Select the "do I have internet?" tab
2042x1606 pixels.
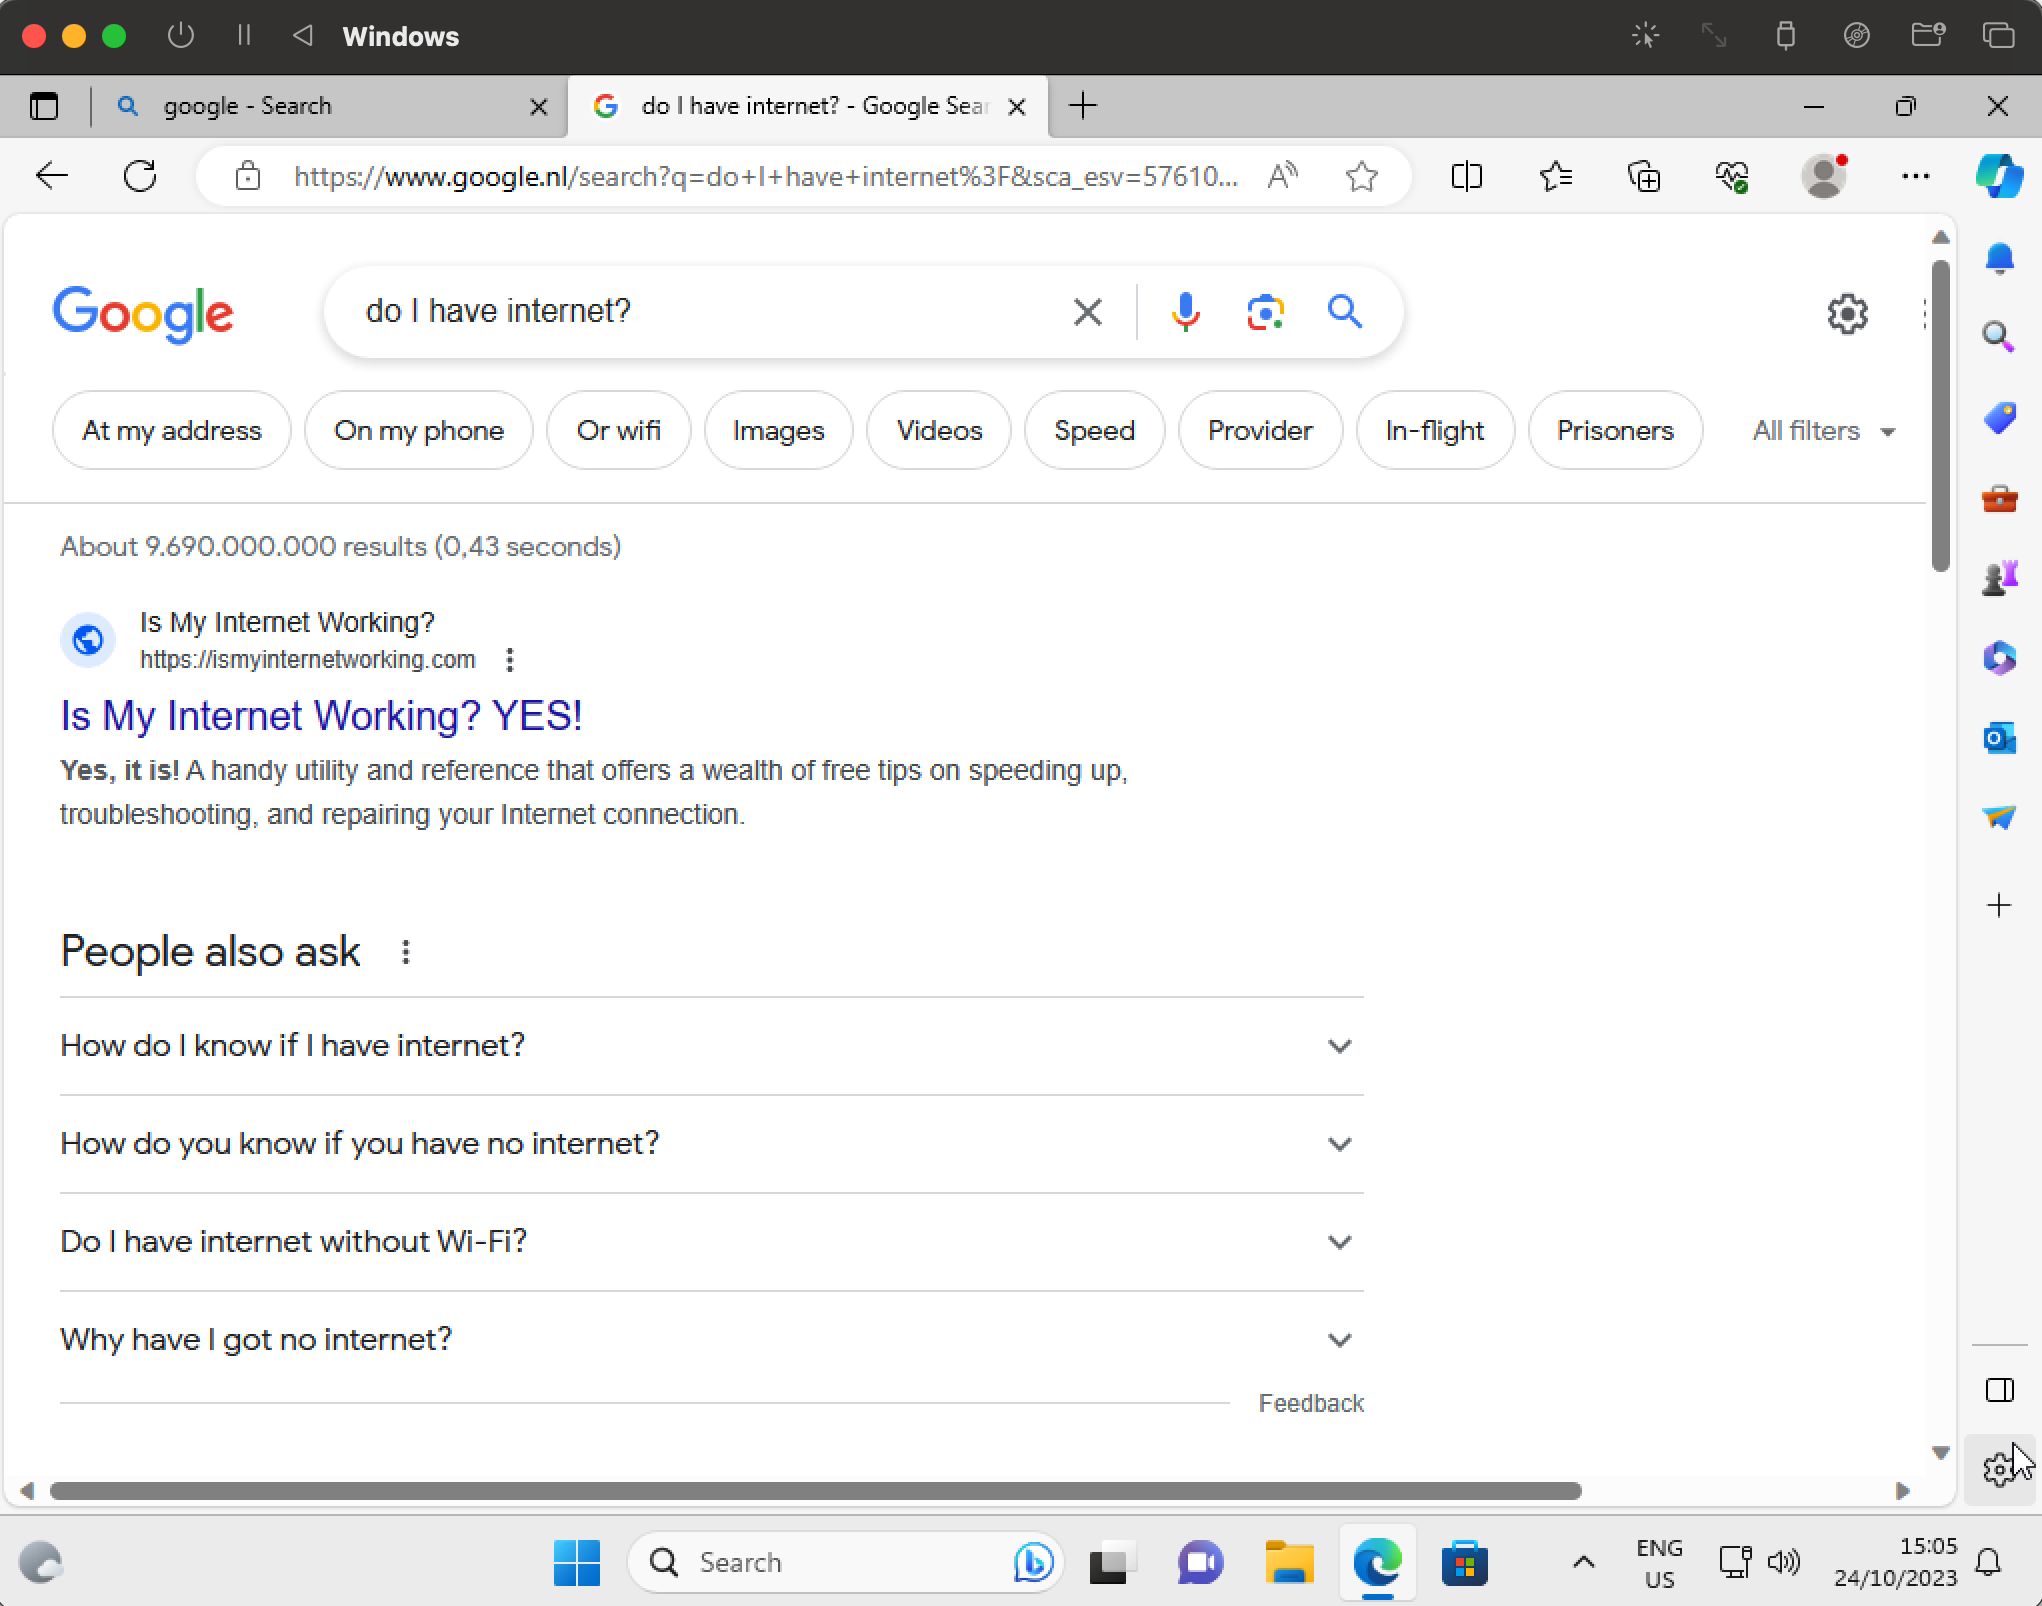[x=808, y=106]
